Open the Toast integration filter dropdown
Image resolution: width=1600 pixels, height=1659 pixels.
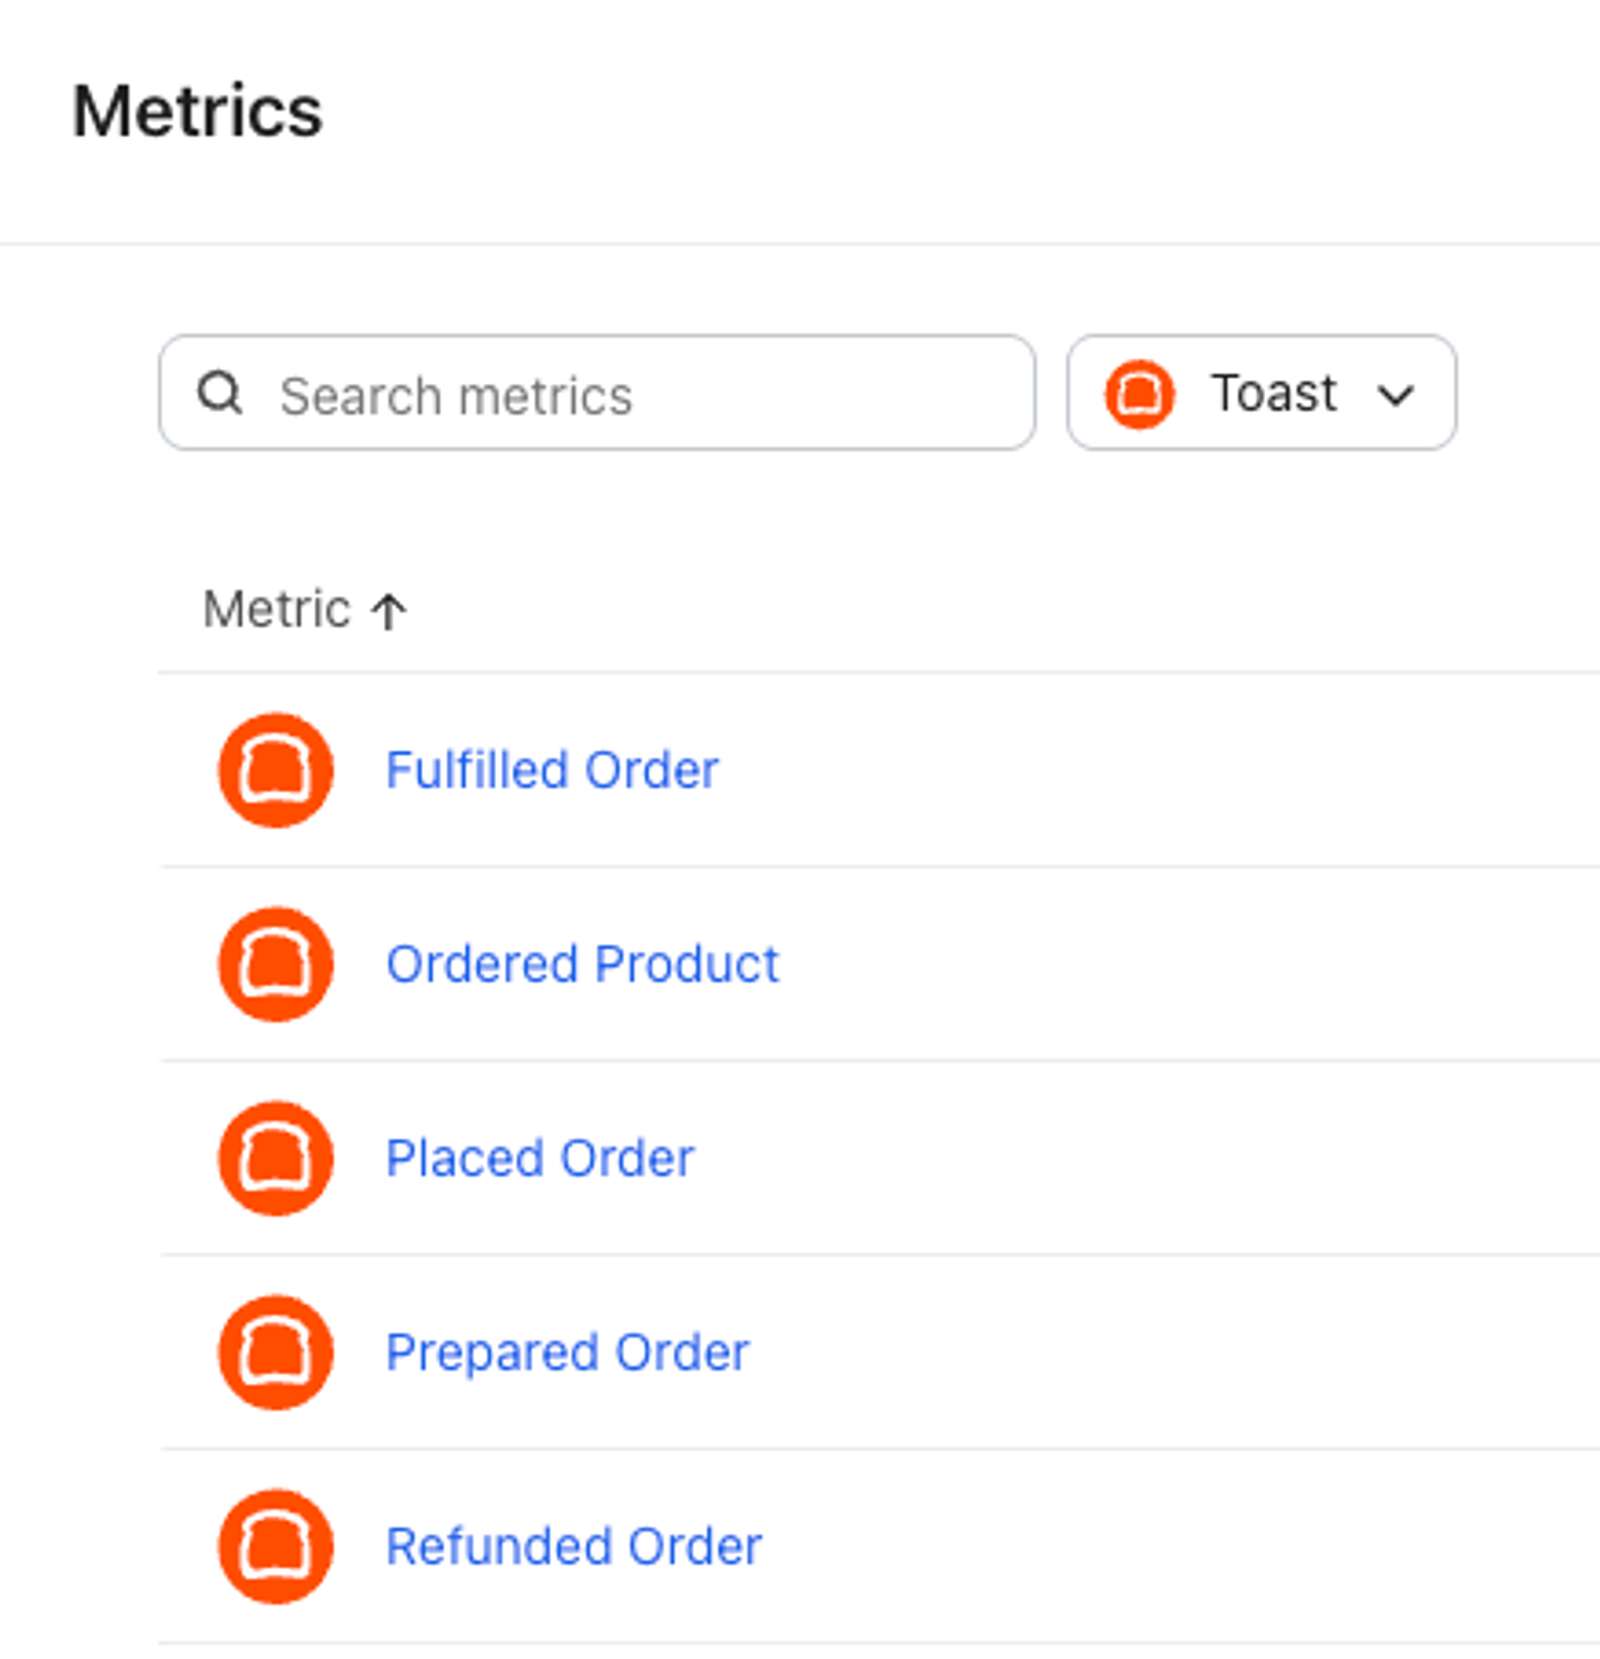pyautogui.click(x=1261, y=393)
